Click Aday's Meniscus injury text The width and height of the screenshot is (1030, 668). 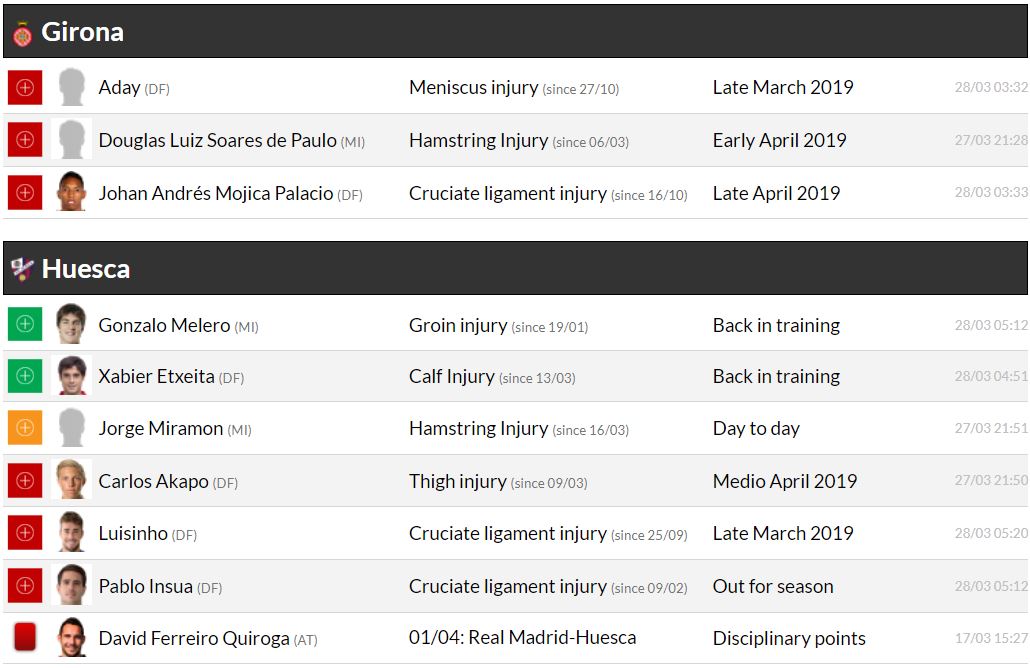473,88
